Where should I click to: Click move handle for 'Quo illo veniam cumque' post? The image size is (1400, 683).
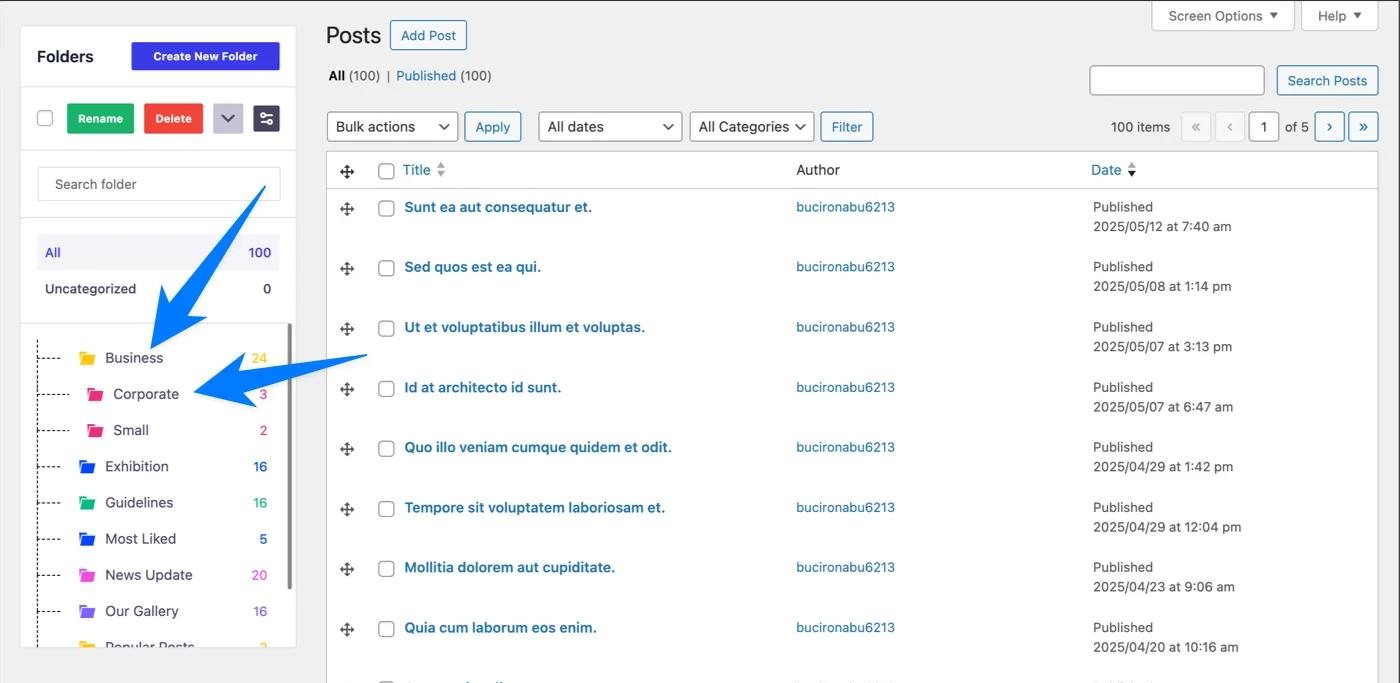pos(347,448)
